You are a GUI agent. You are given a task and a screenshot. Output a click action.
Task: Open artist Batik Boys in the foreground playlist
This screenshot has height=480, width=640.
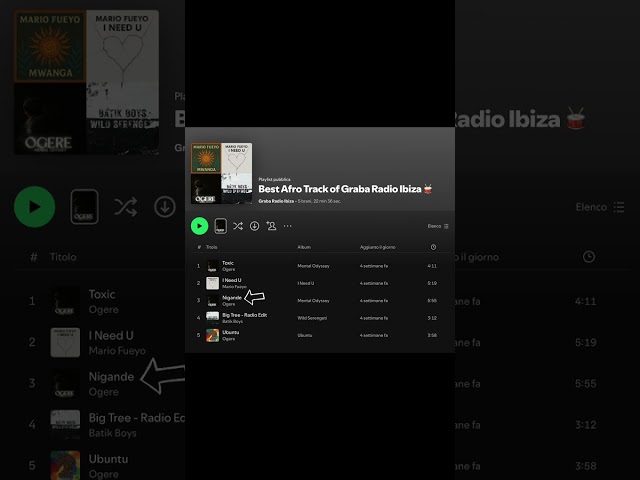tap(232, 322)
